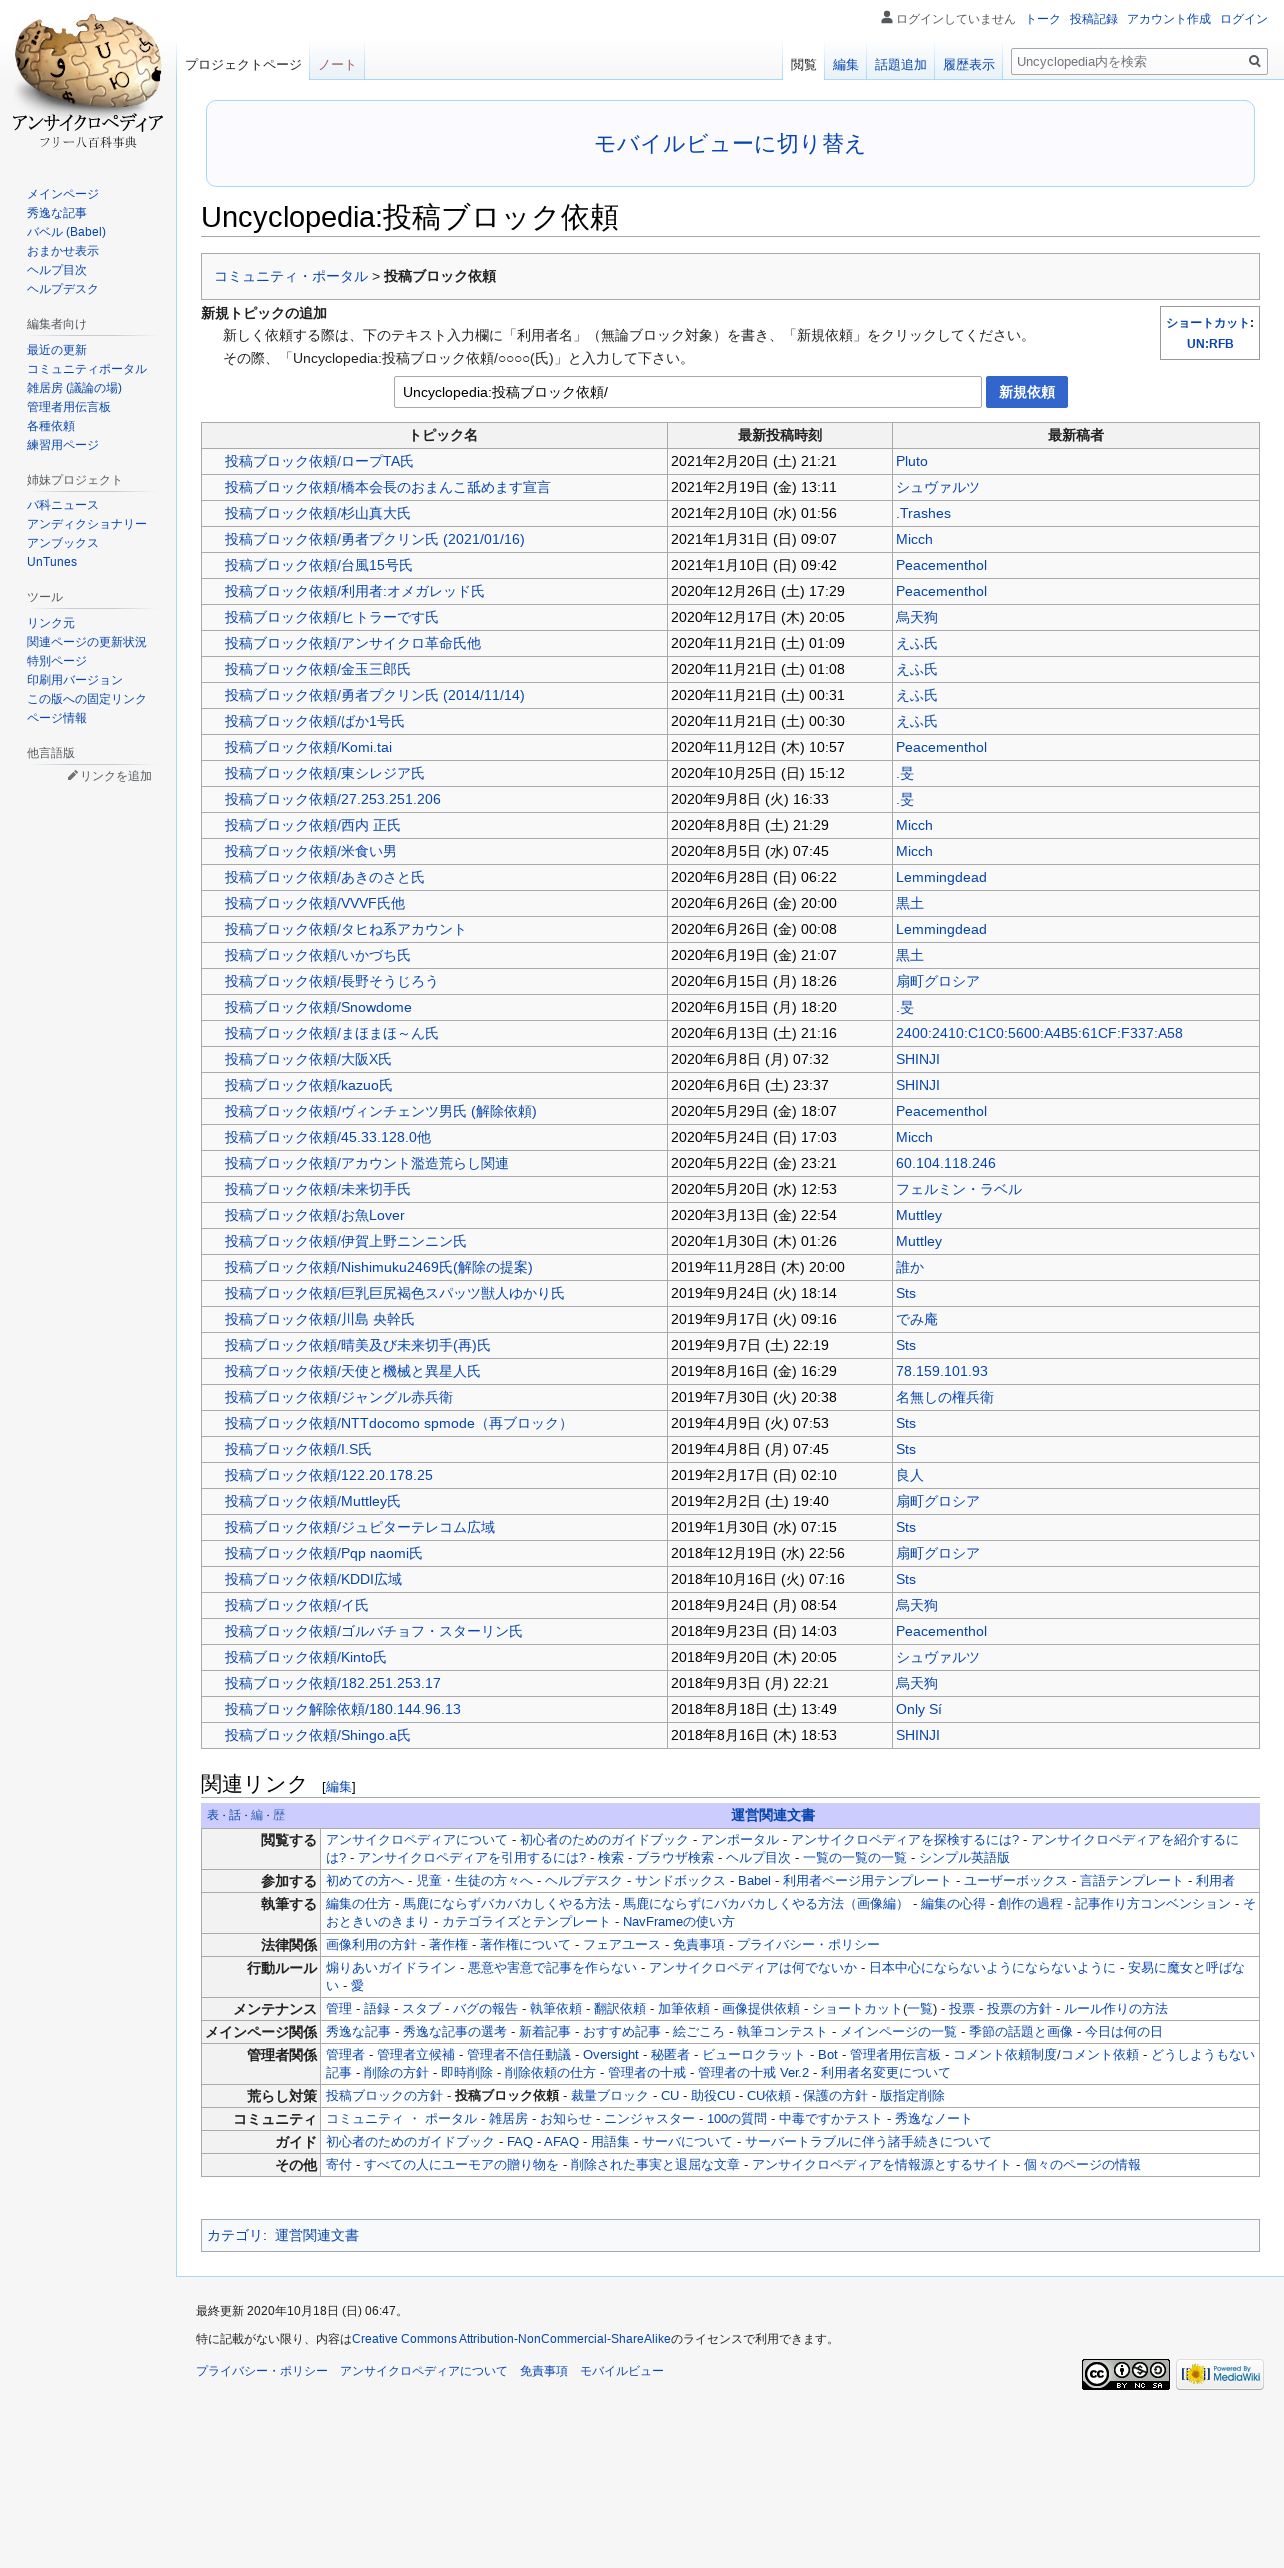The width and height of the screenshot is (1284, 2568).
Task: Open バ科ニュース in the sidebar
Action: (63, 505)
